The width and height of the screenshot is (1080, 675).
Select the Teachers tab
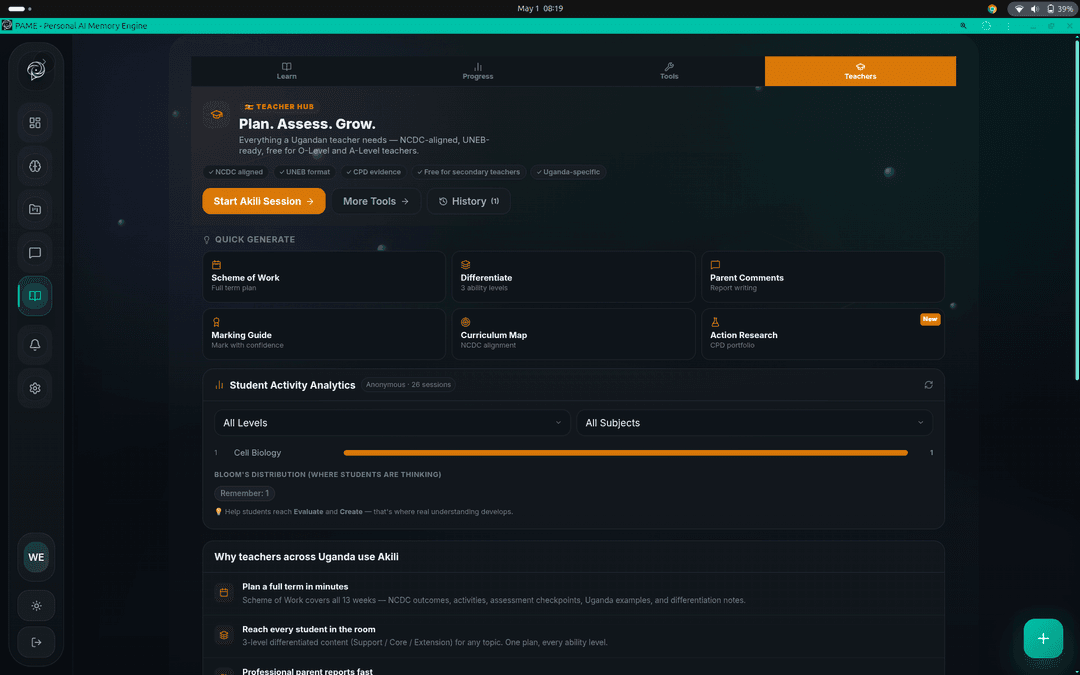tap(860, 71)
